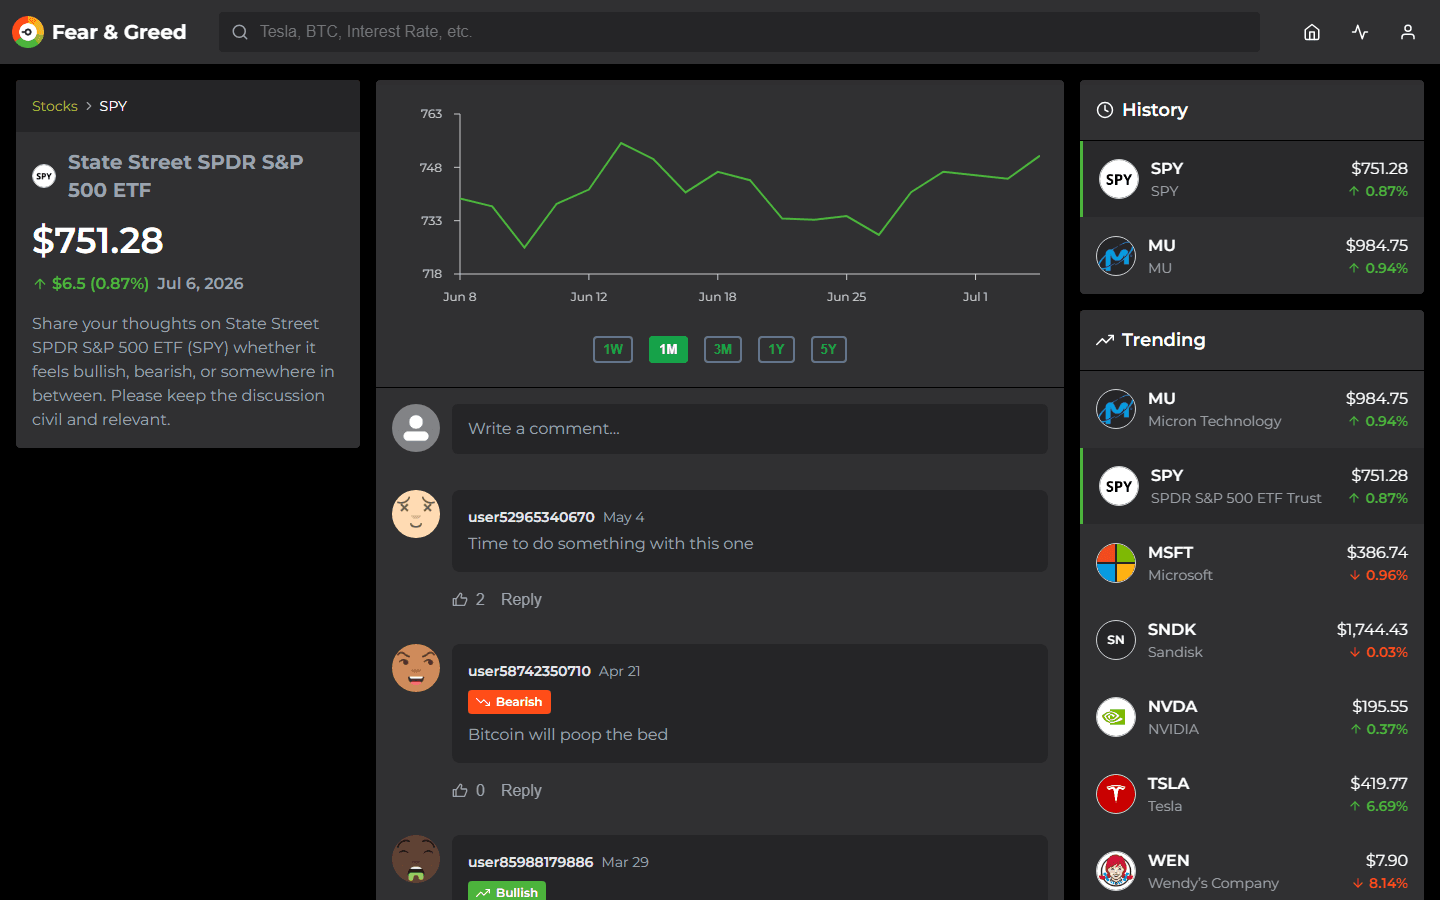Click MSFT ticker in Trending
The image size is (1440, 900).
pos(1170,552)
